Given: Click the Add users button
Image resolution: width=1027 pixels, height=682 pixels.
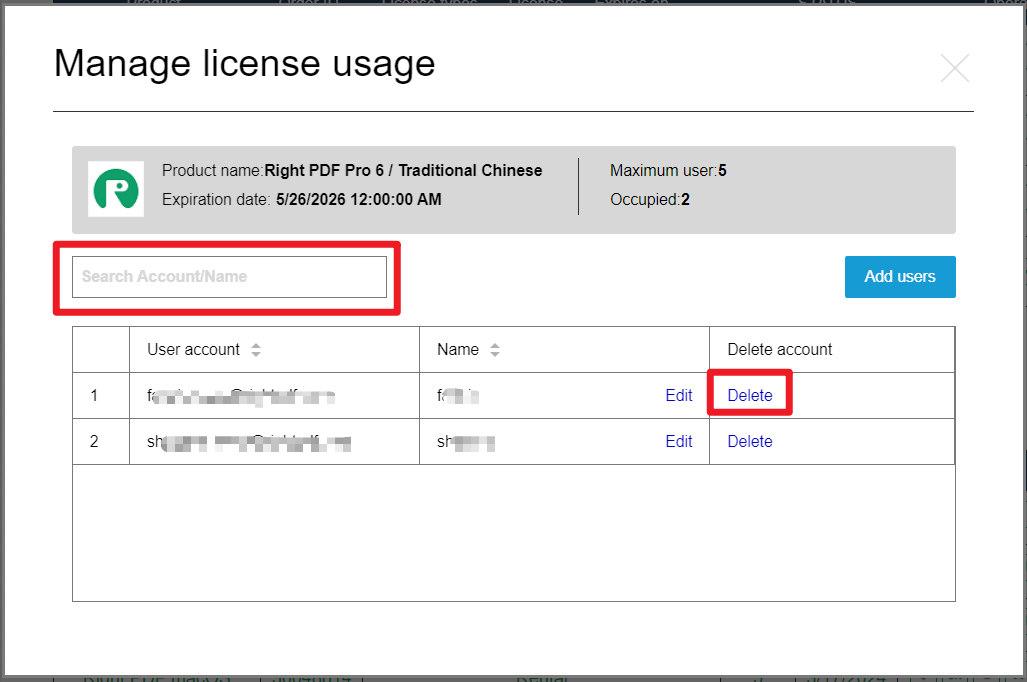Looking at the screenshot, I should coord(900,276).
